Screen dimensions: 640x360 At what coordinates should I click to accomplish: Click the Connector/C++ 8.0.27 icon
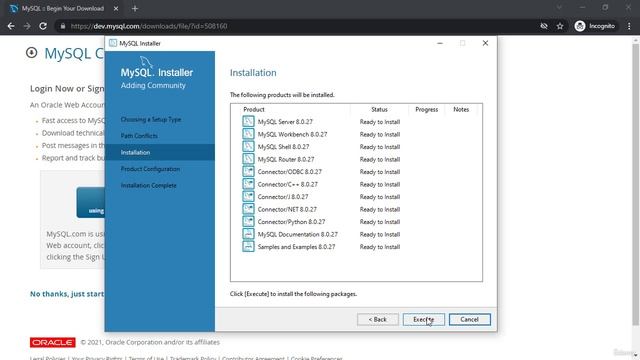point(248,184)
